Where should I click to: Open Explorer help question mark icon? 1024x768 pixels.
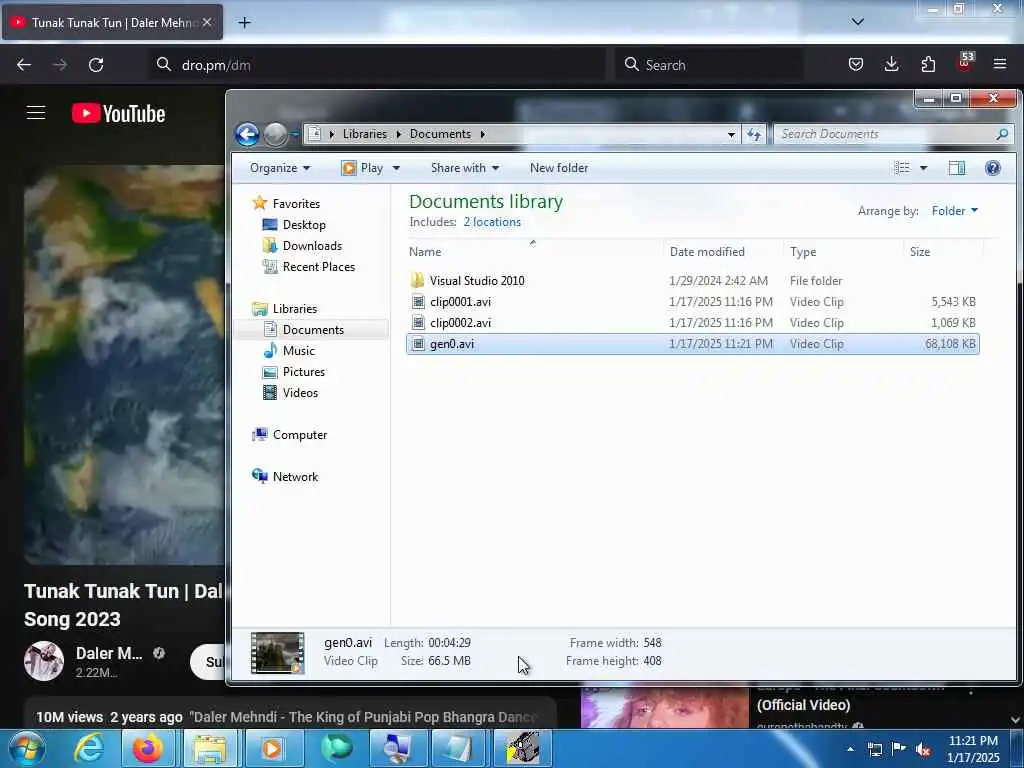(x=993, y=168)
